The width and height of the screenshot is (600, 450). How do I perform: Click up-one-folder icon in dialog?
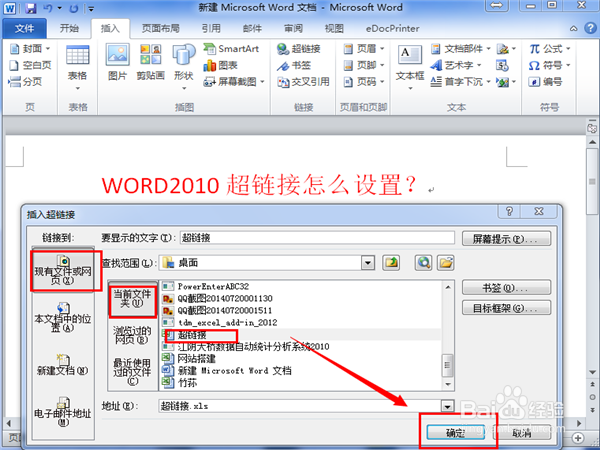point(391,263)
